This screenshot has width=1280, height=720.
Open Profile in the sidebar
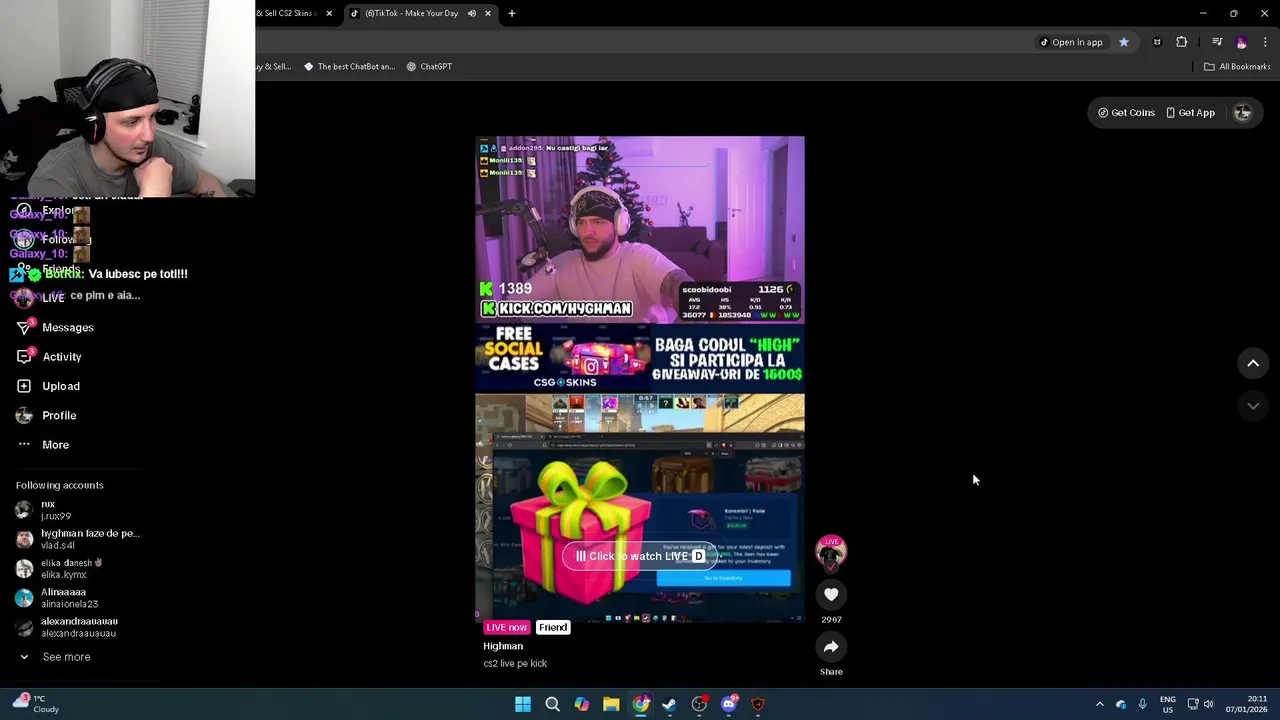pyautogui.click(x=47, y=415)
